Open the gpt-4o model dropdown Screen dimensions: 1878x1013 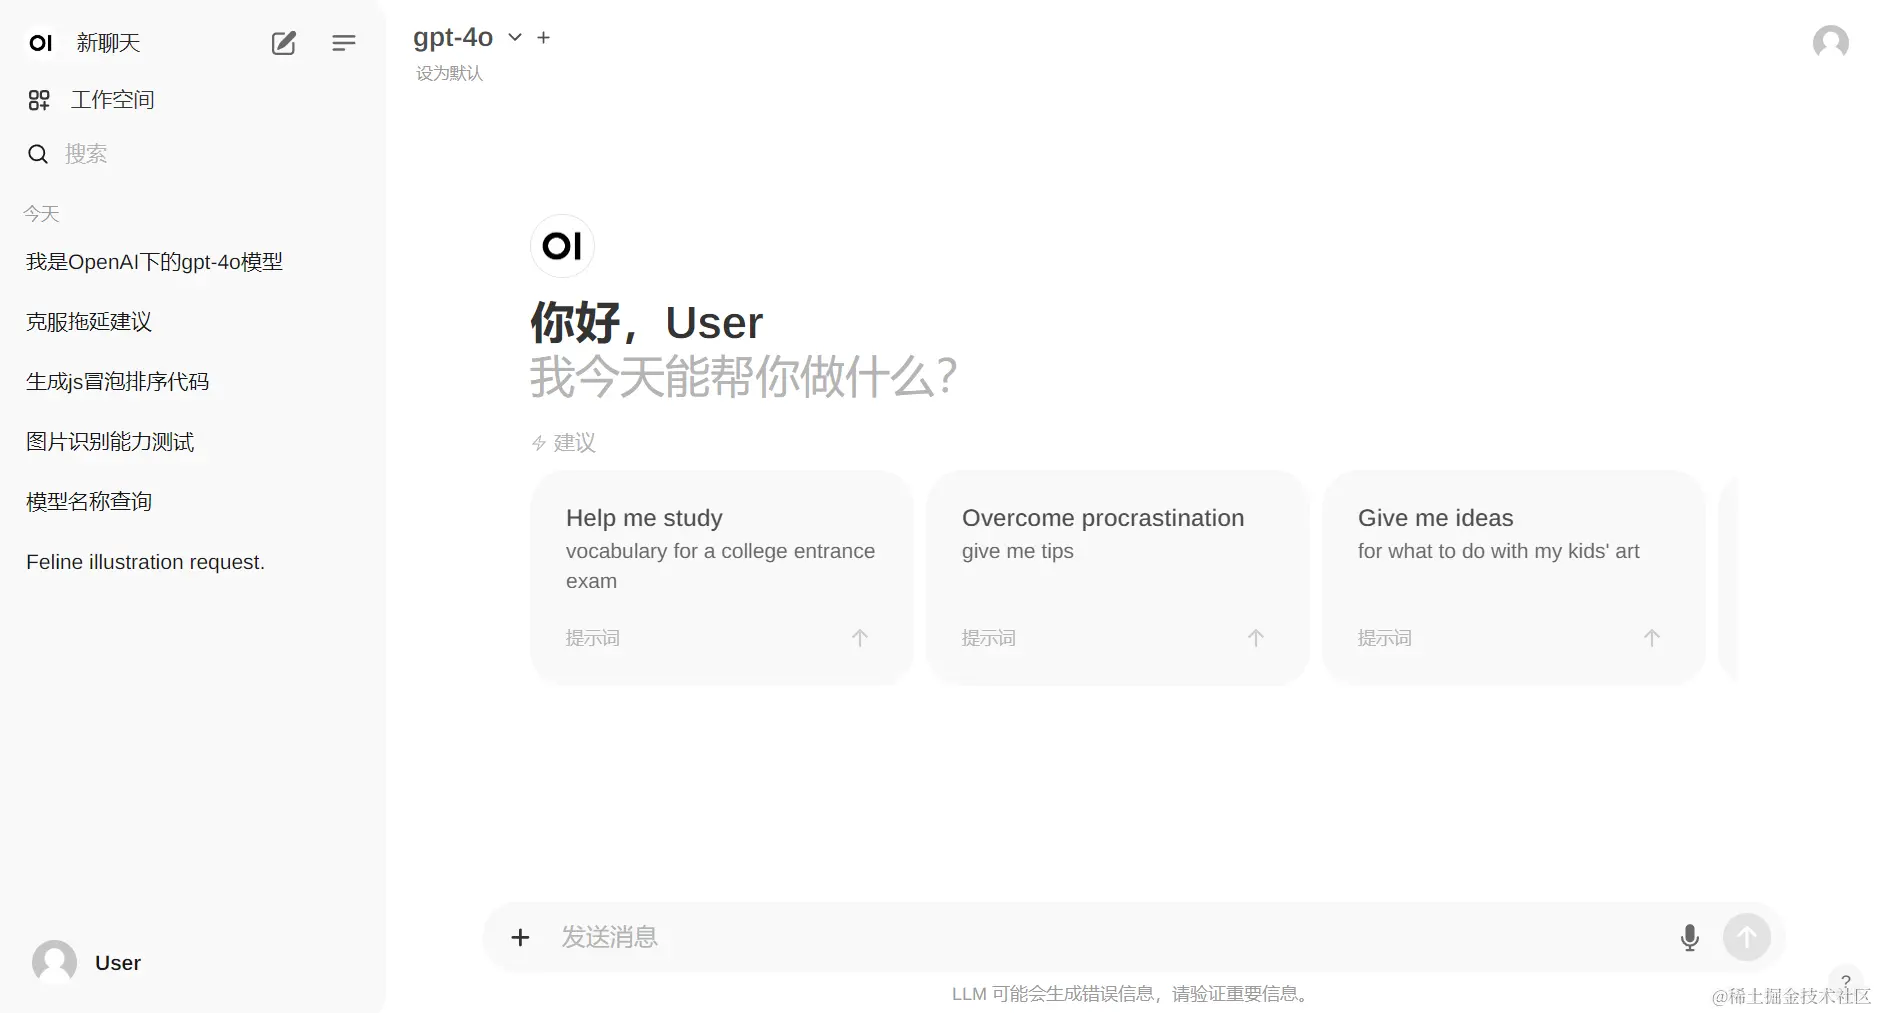pos(514,38)
